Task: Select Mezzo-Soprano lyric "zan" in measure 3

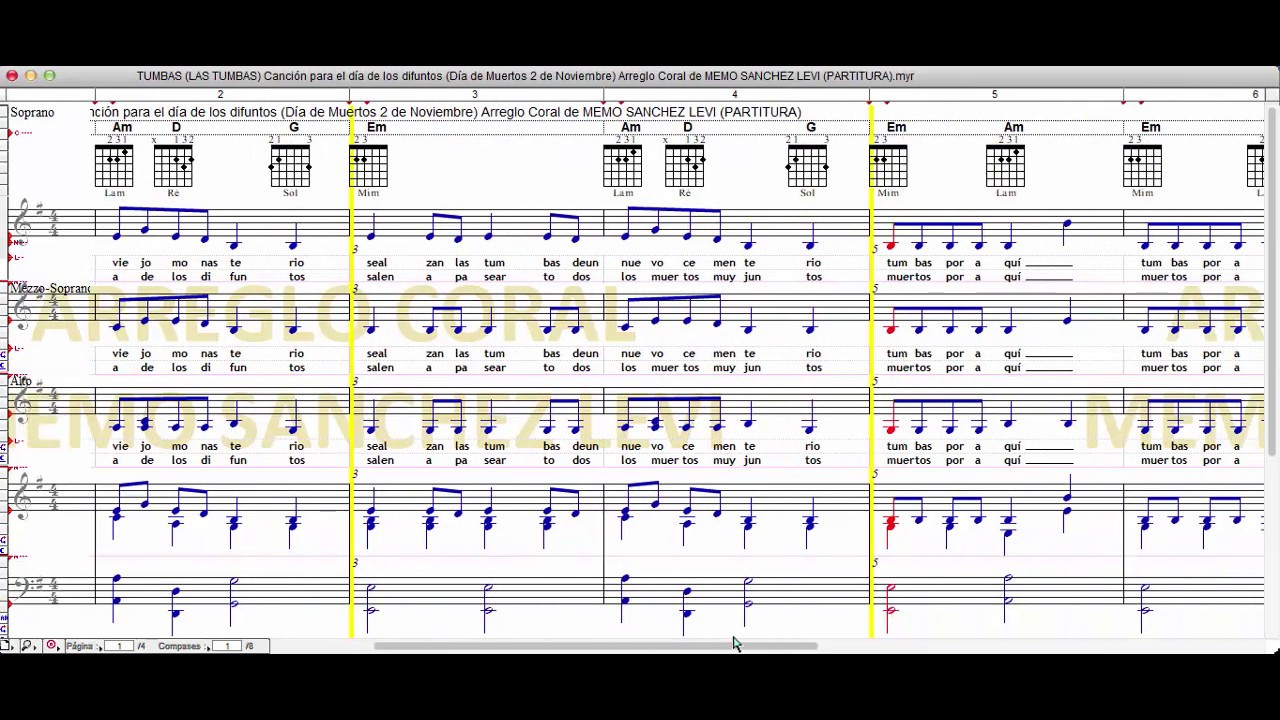Action: tap(434, 353)
